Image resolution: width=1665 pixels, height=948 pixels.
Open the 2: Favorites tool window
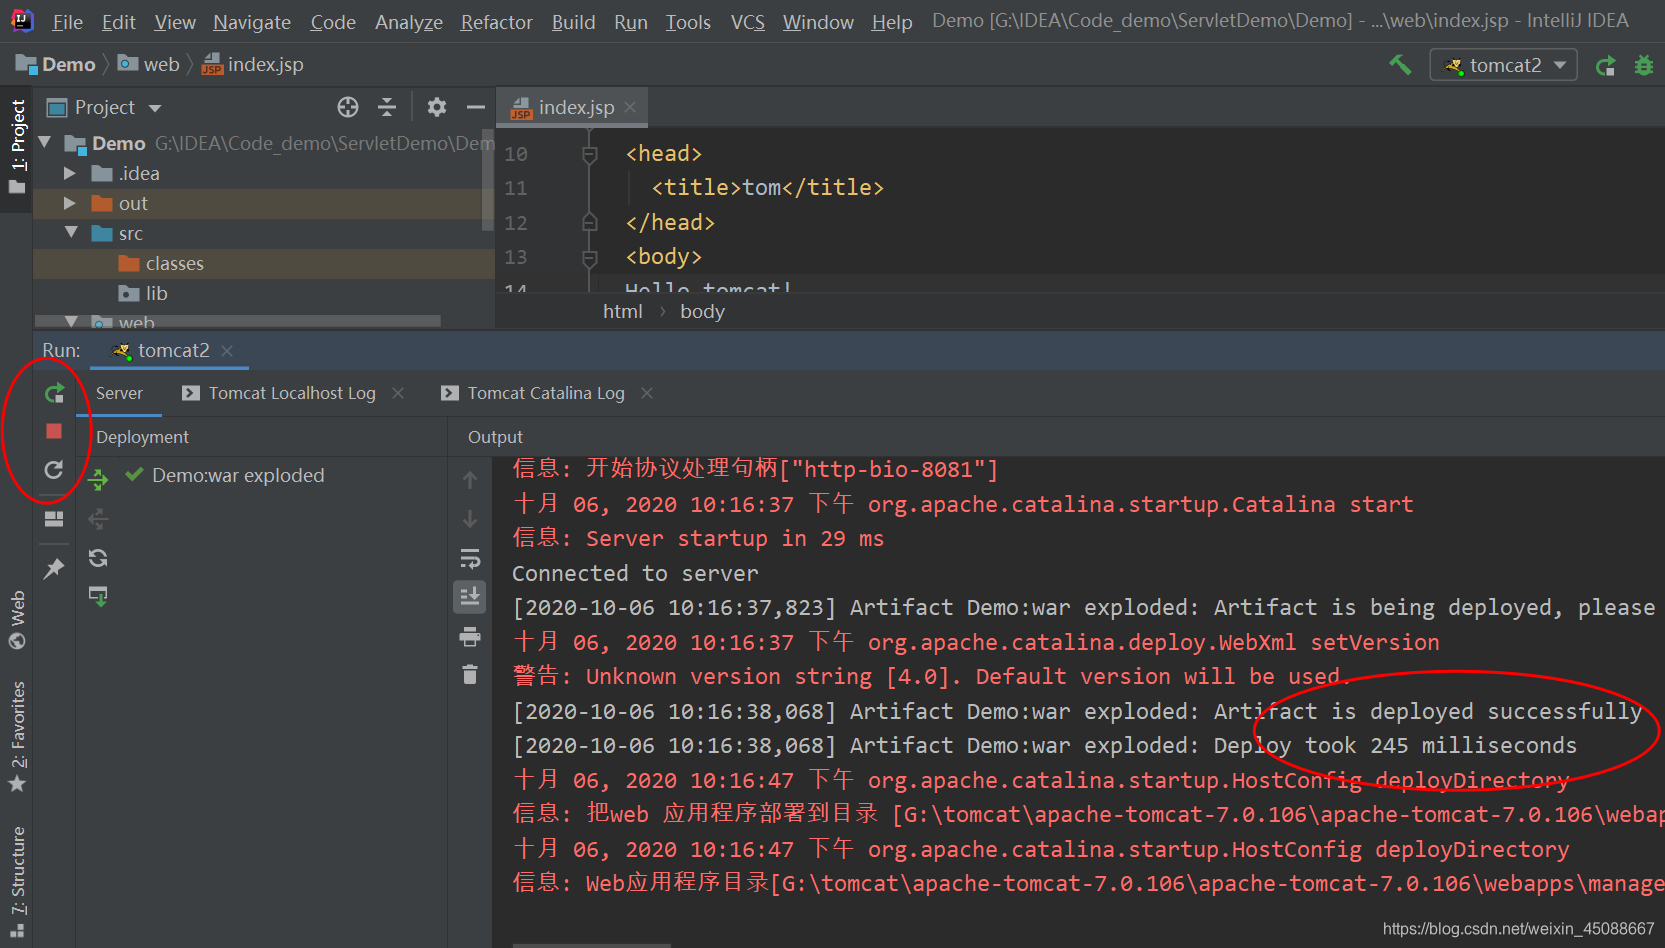pos(17,736)
